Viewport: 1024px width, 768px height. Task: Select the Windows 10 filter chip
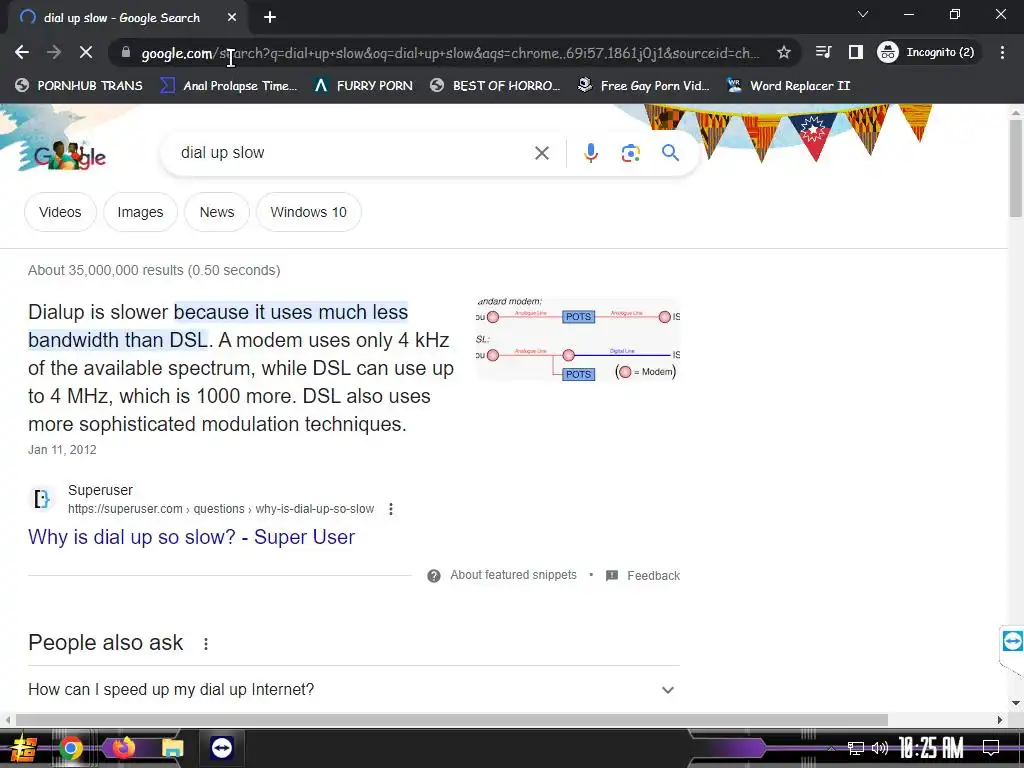click(308, 212)
